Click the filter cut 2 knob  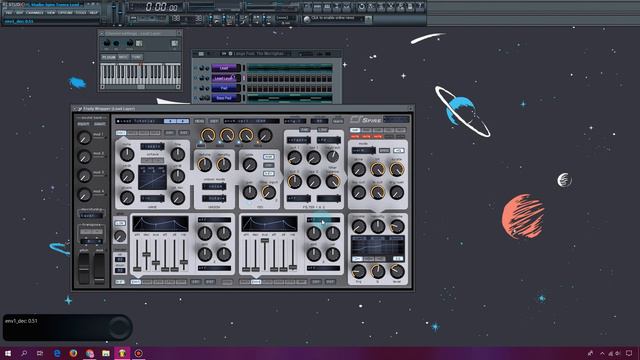294,181
